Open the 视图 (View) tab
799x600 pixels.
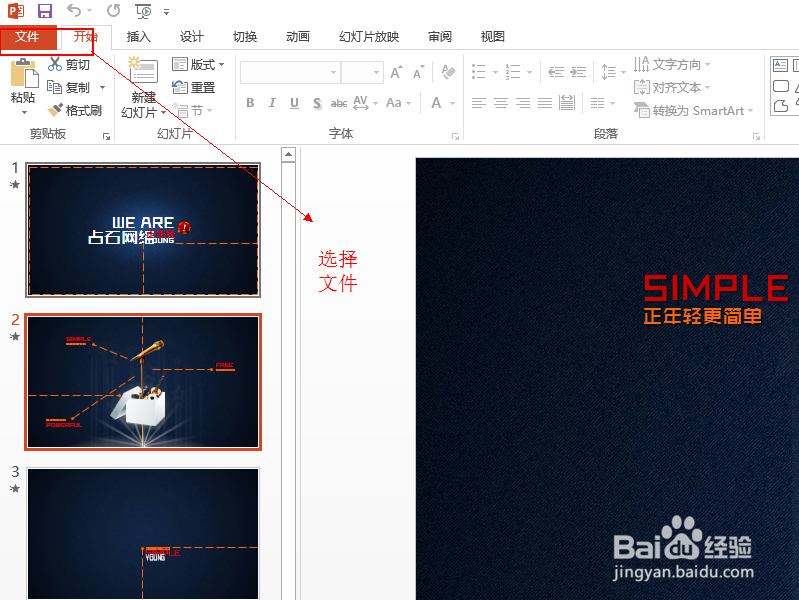coord(493,37)
